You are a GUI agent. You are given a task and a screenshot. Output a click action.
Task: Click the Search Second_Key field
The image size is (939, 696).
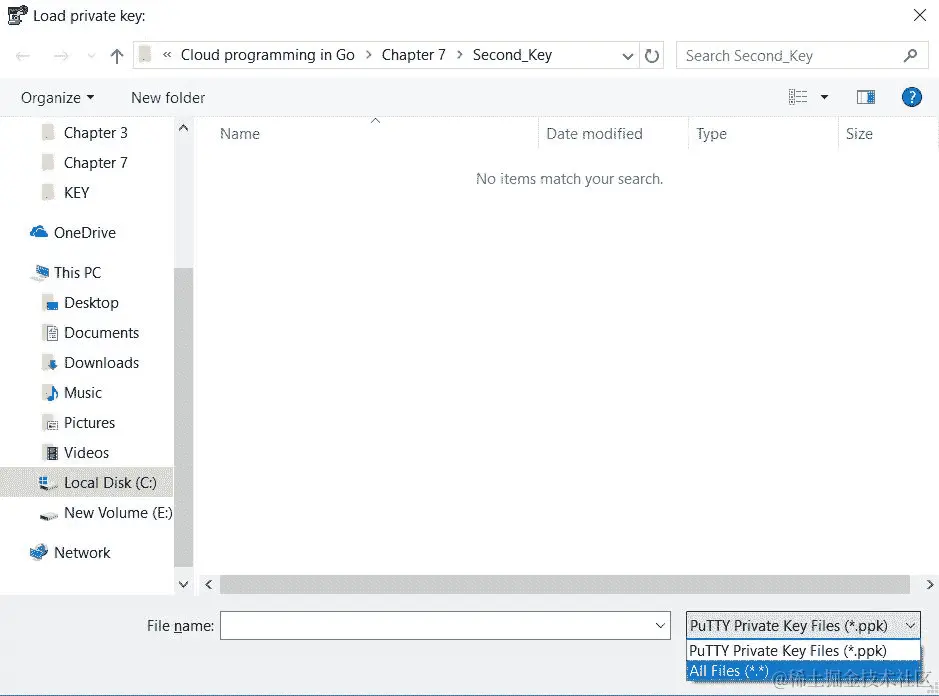(x=802, y=56)
